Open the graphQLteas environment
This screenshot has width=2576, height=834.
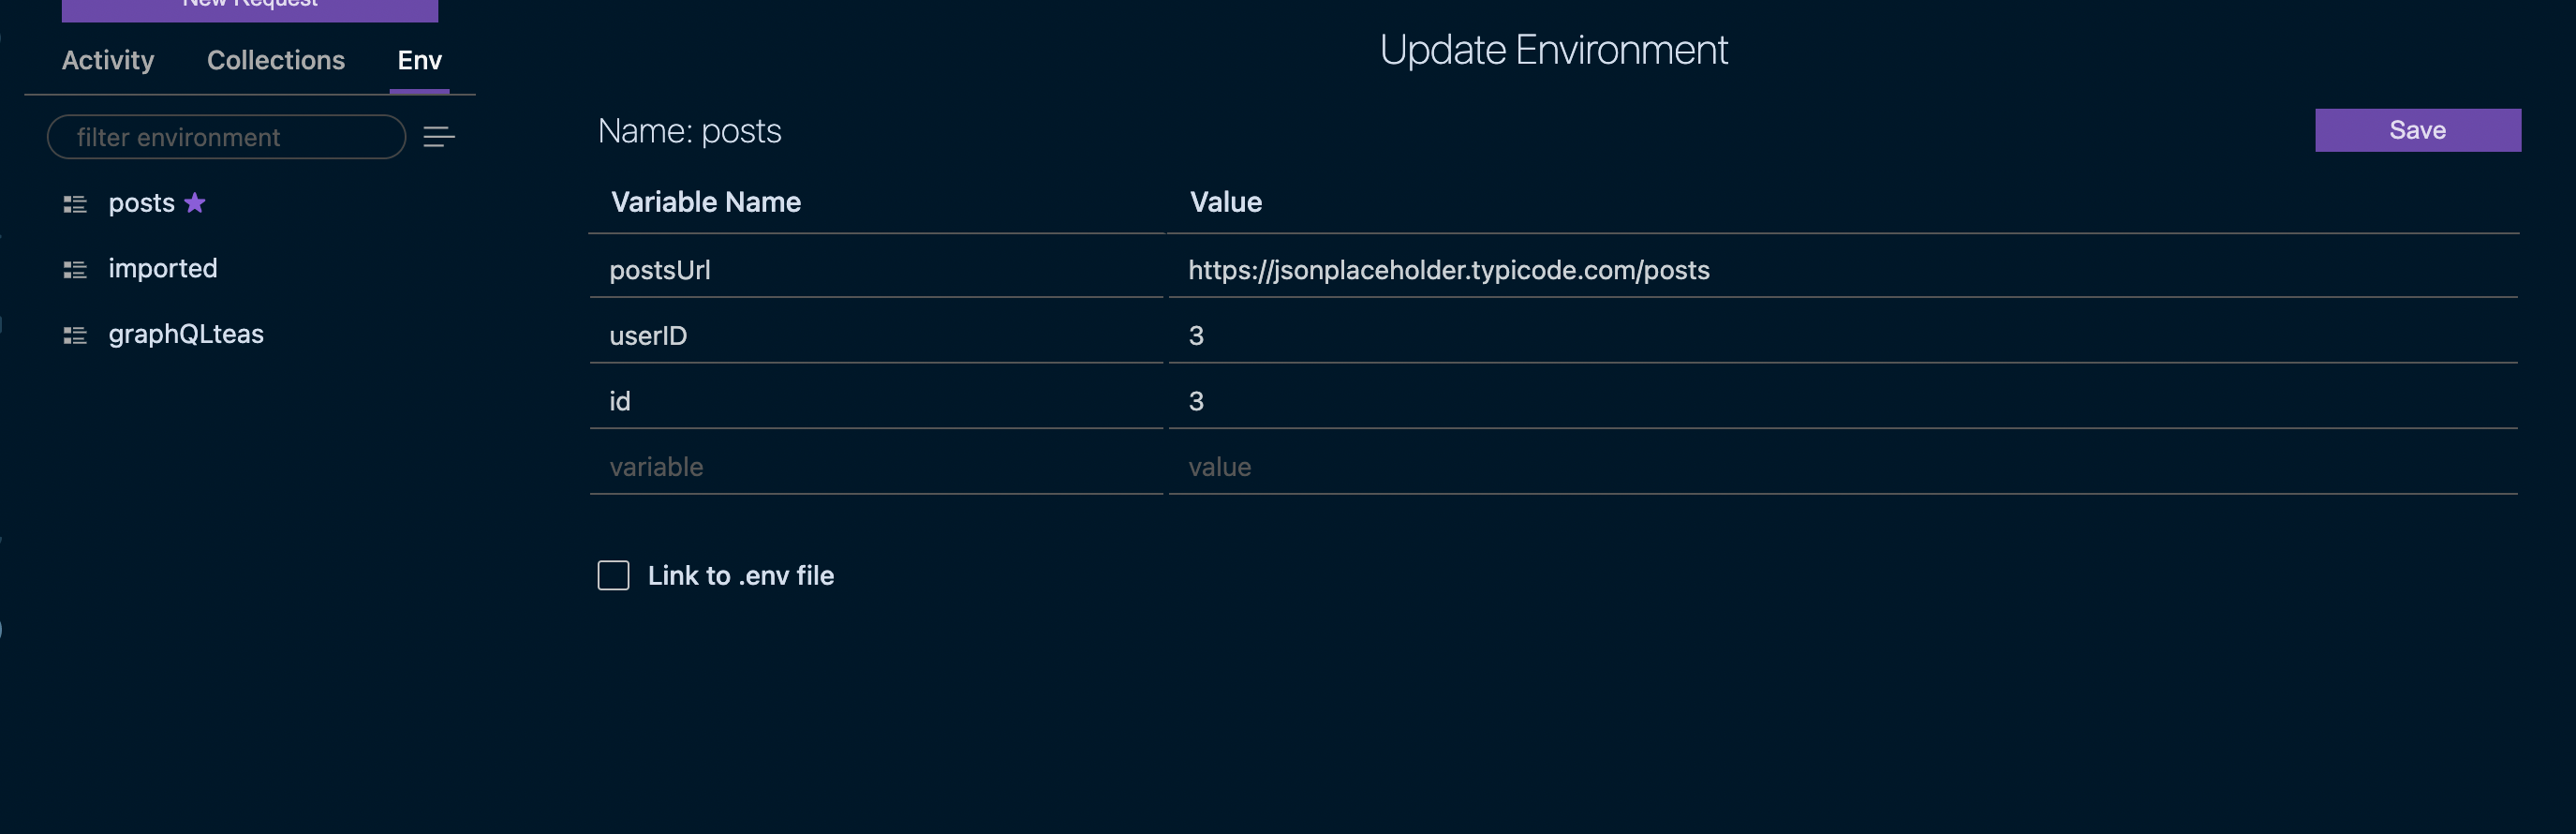click(186, 334)
